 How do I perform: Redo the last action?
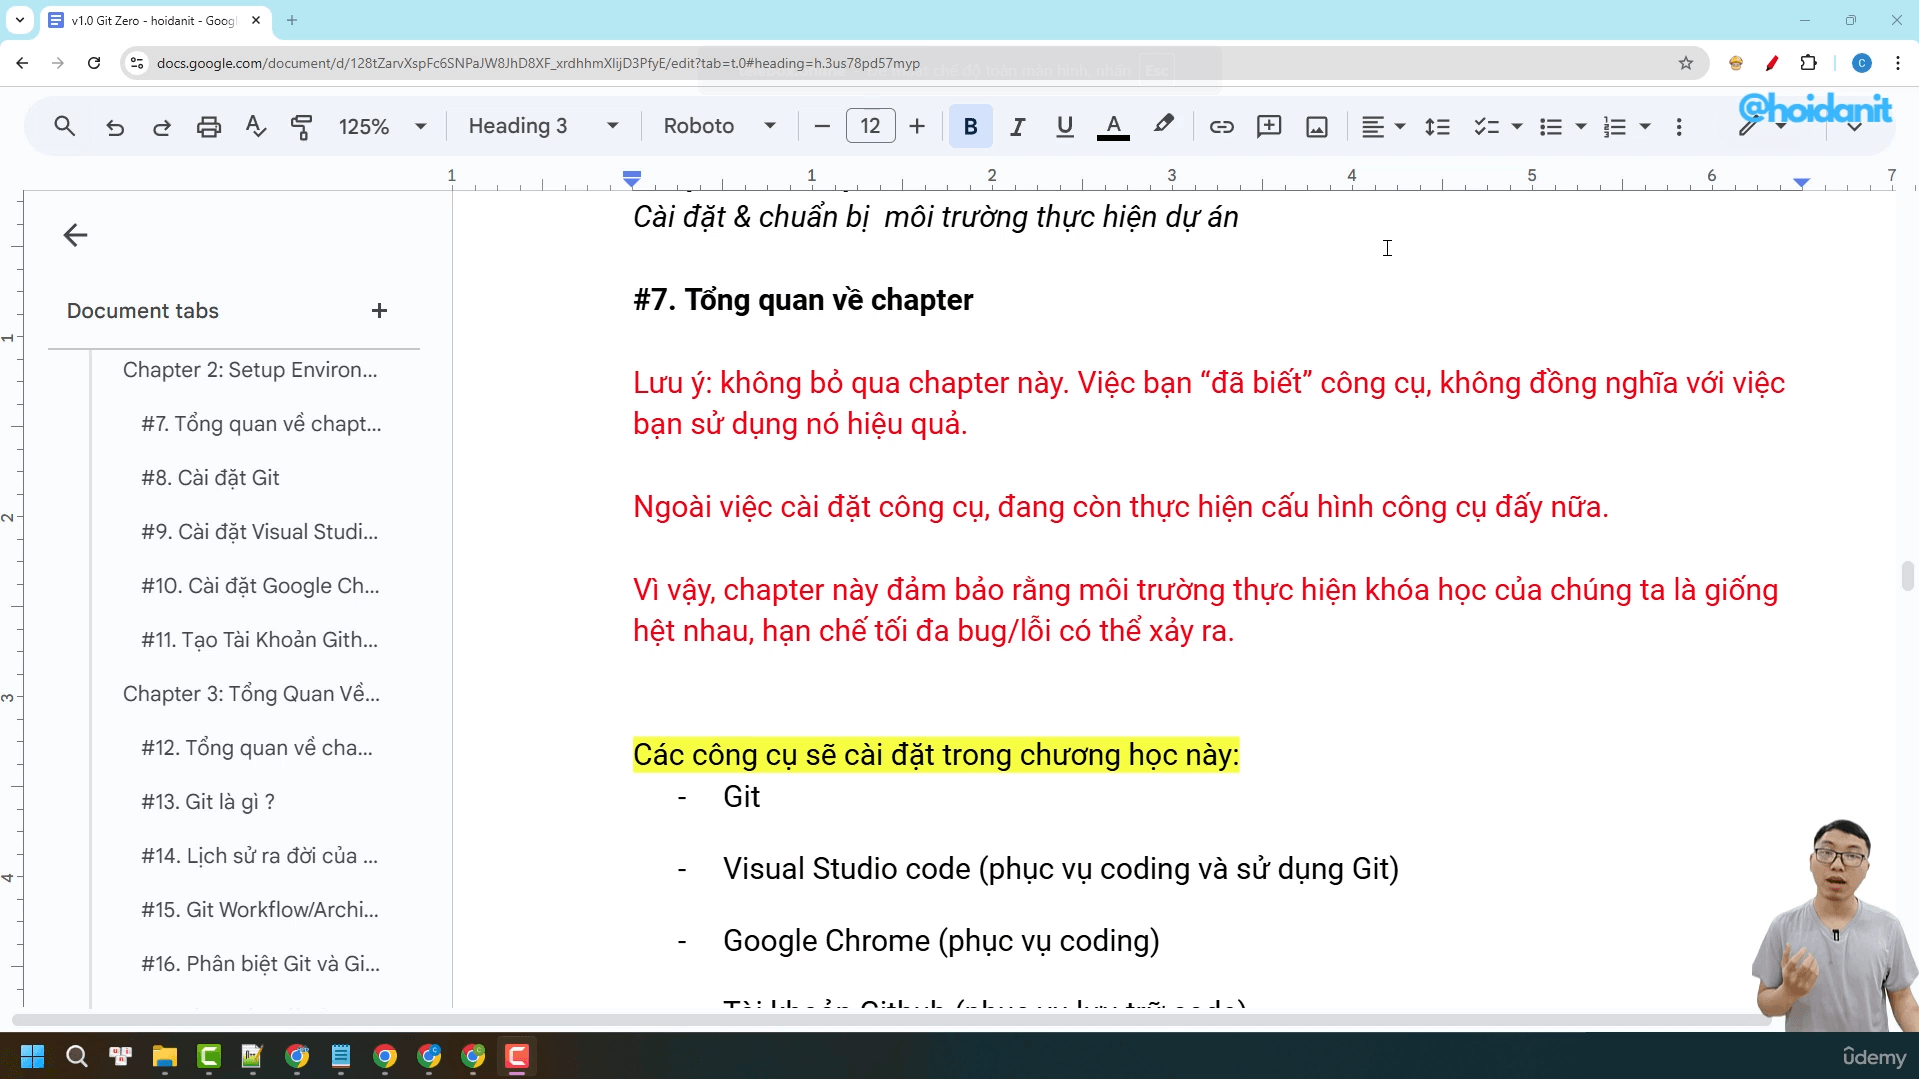pos(161,127)
